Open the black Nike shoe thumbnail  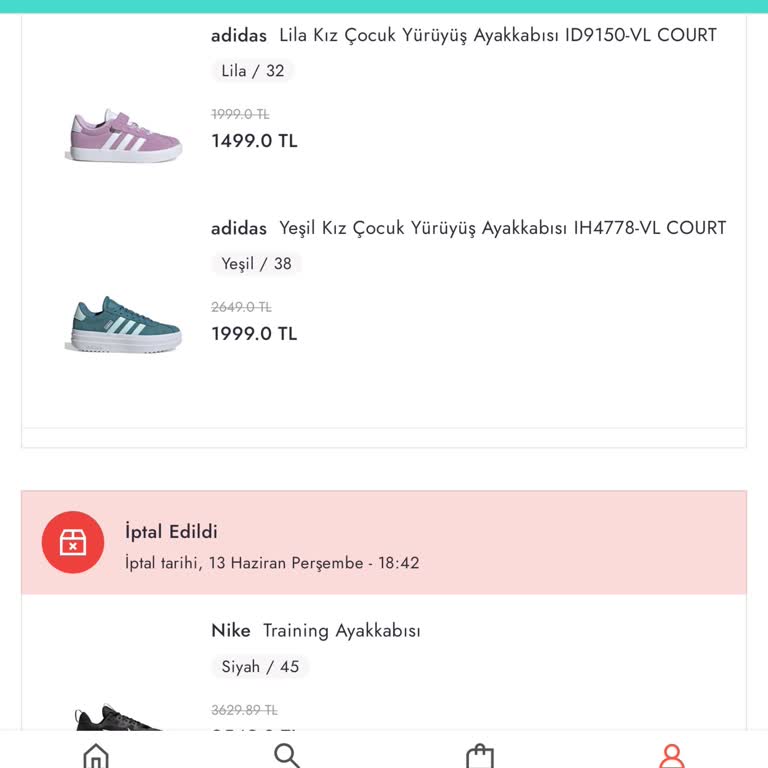point(118,720)
